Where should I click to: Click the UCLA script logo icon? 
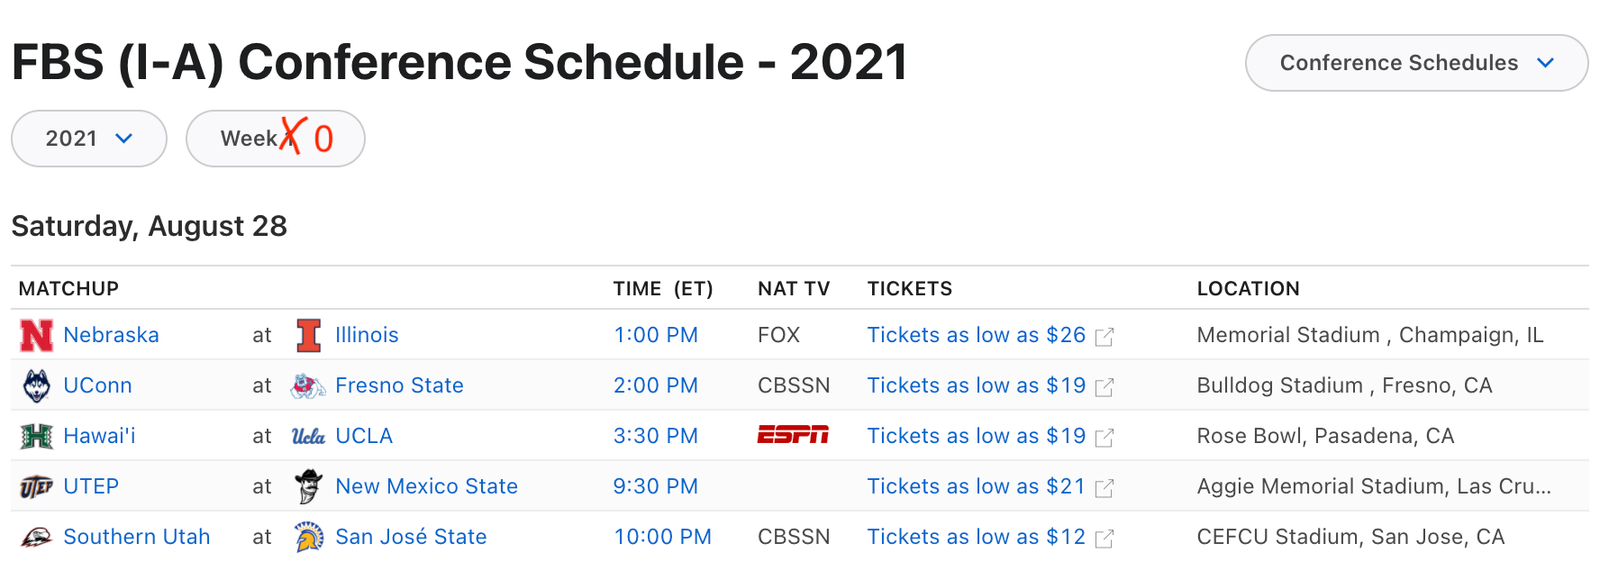(308, 437)
